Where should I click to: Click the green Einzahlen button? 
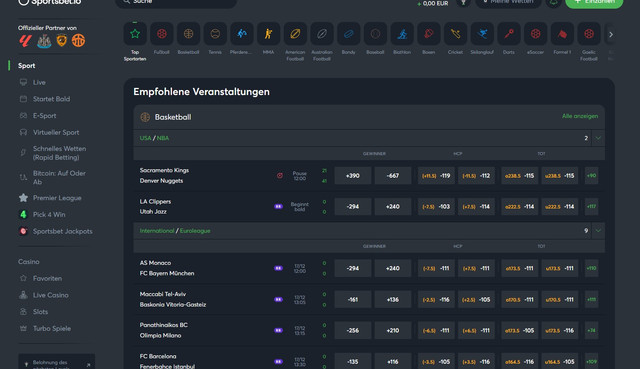[594, 2]
